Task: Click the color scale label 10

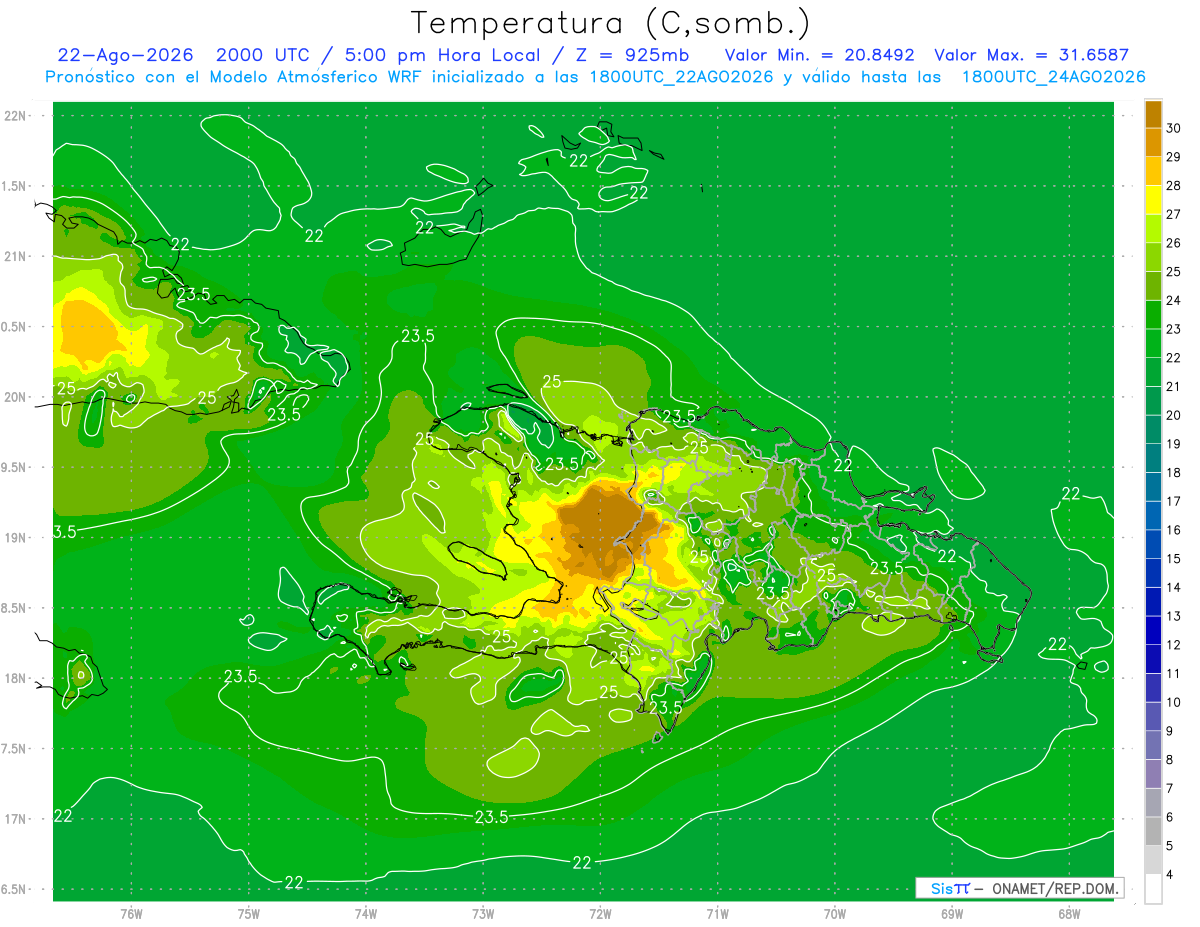Action: click(1174, 702)
